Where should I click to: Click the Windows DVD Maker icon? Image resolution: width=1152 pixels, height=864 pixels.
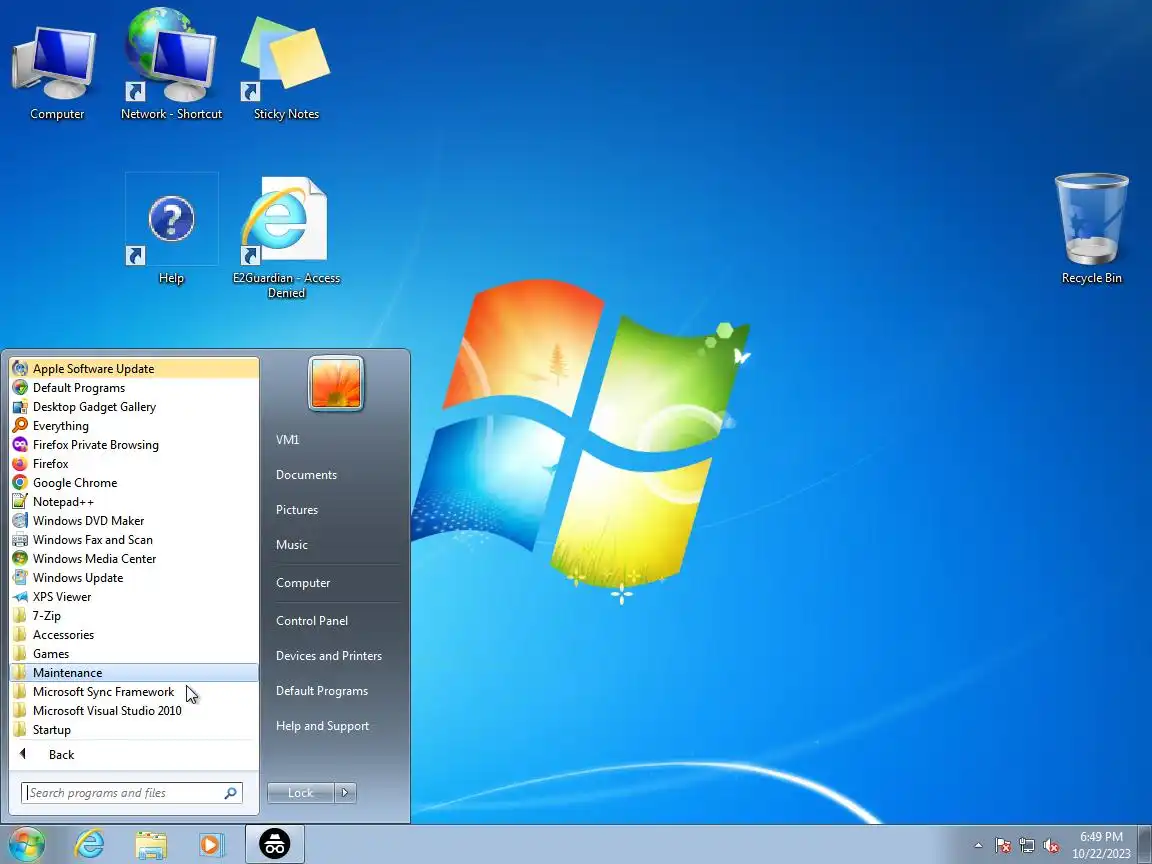tap(20, 521)
